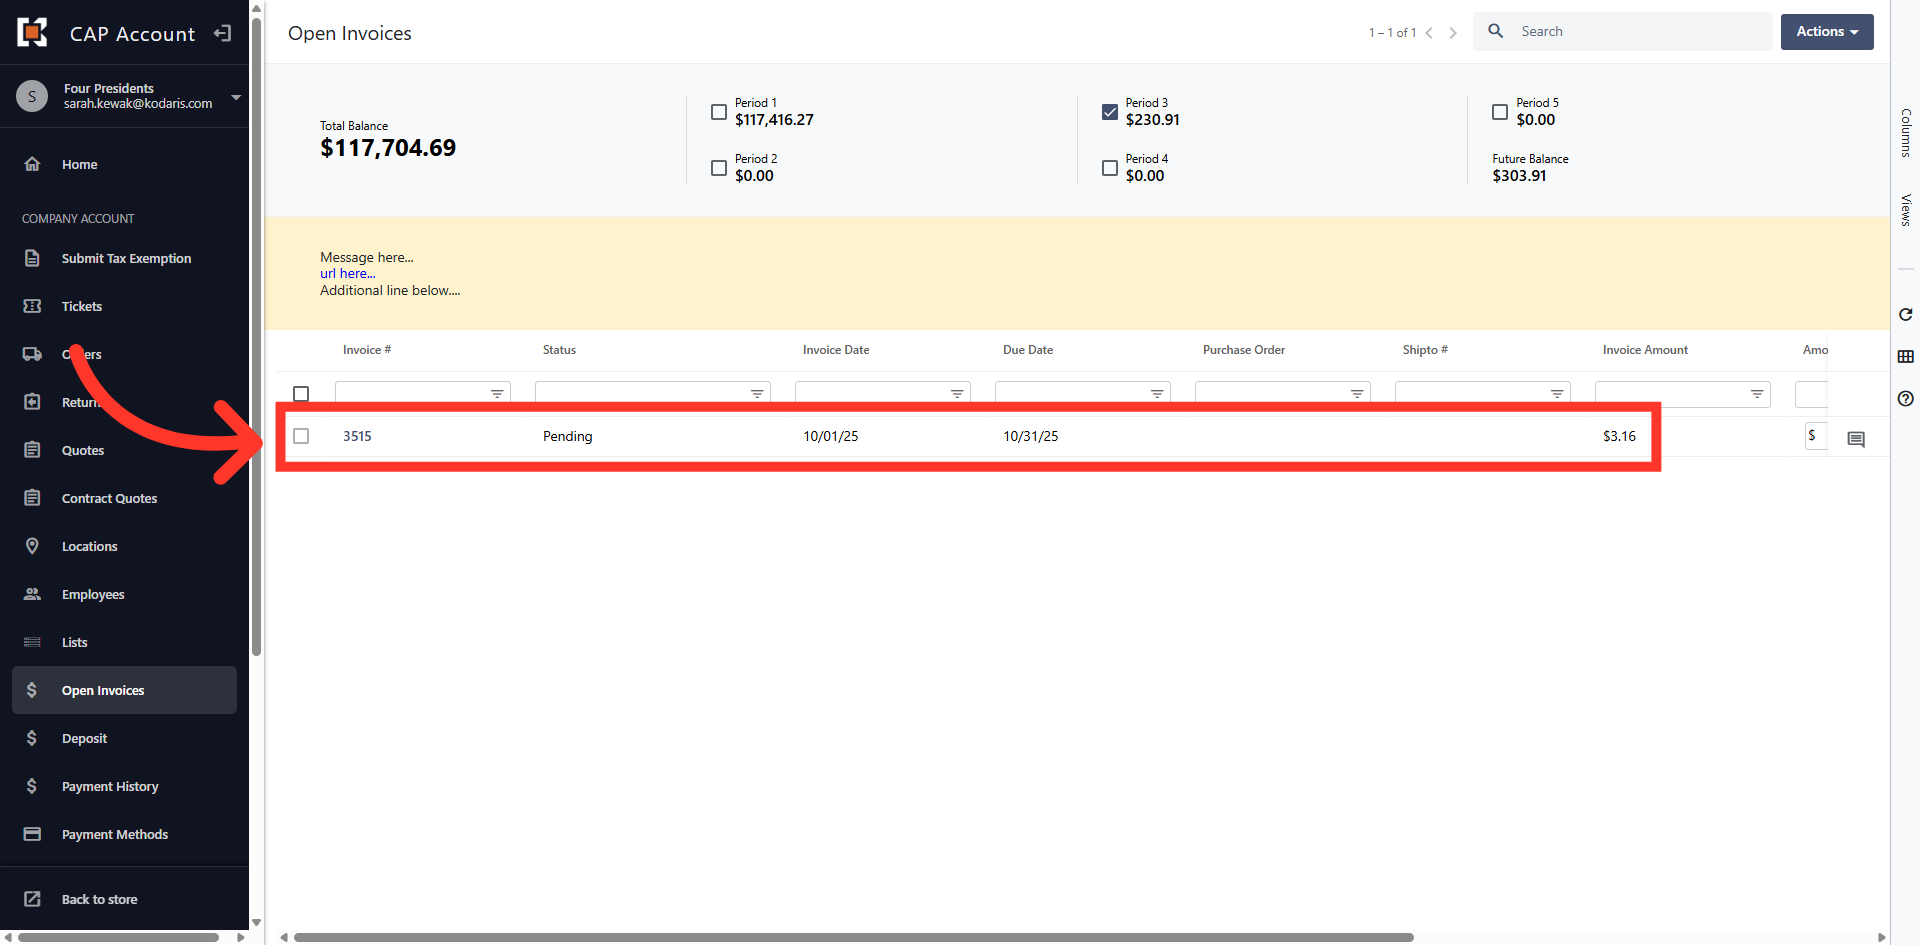Click the Returns icon in sidebar

click(x=32, y=402)
